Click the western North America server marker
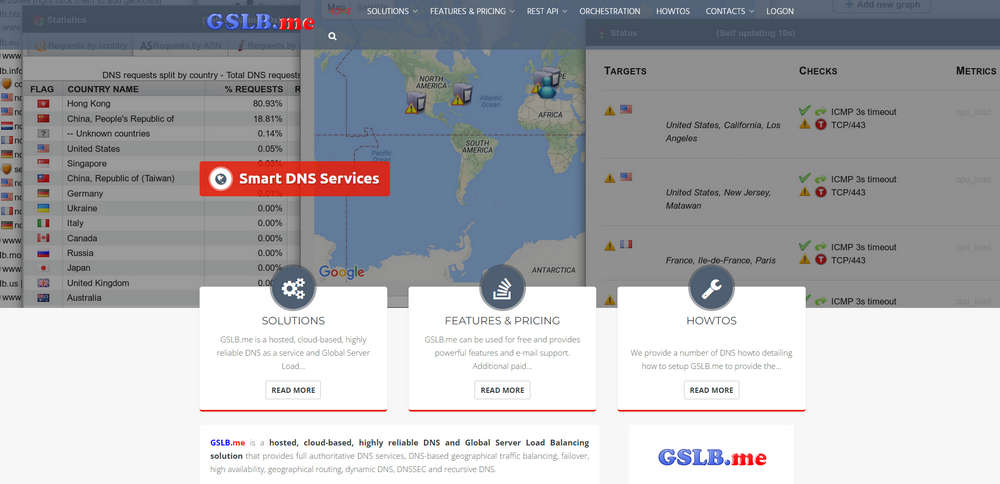The height and width of the screenshot is (484, 1000). 416,102
